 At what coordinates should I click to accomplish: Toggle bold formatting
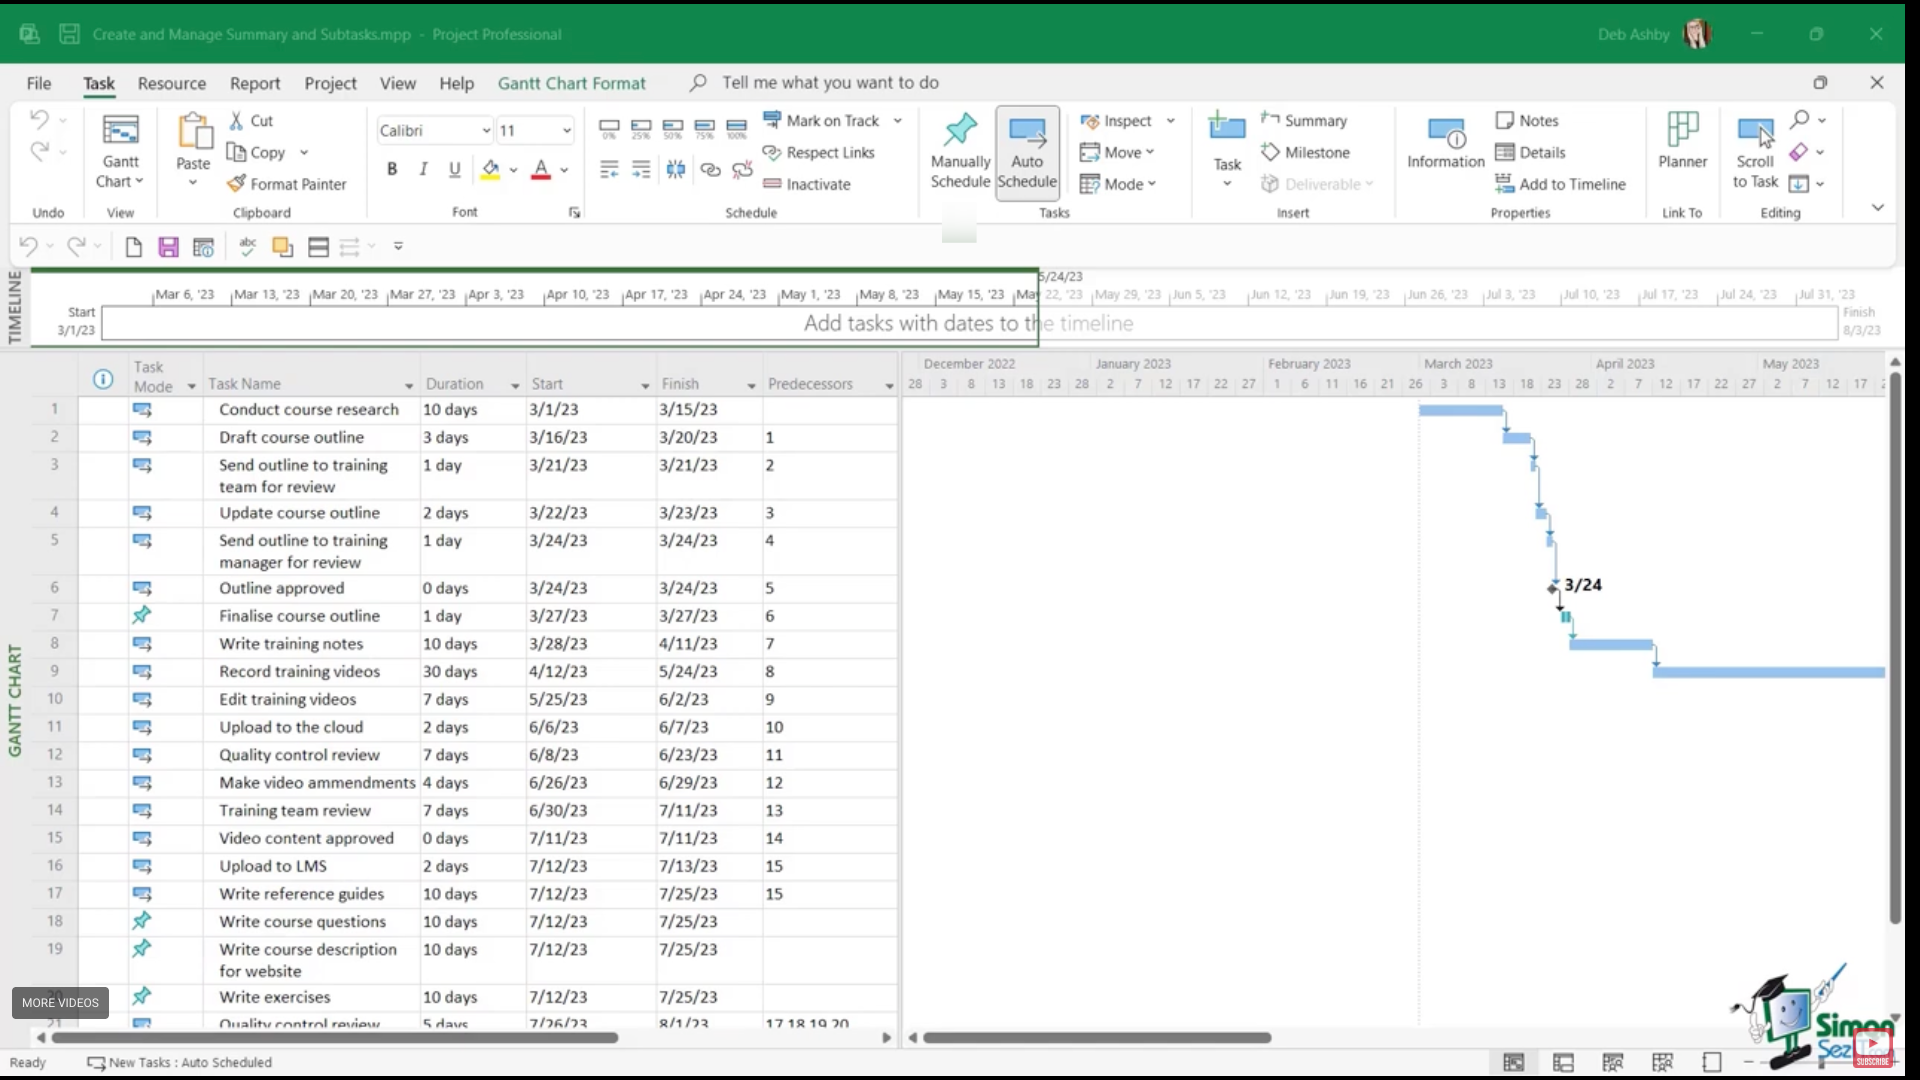pos(392,169)
